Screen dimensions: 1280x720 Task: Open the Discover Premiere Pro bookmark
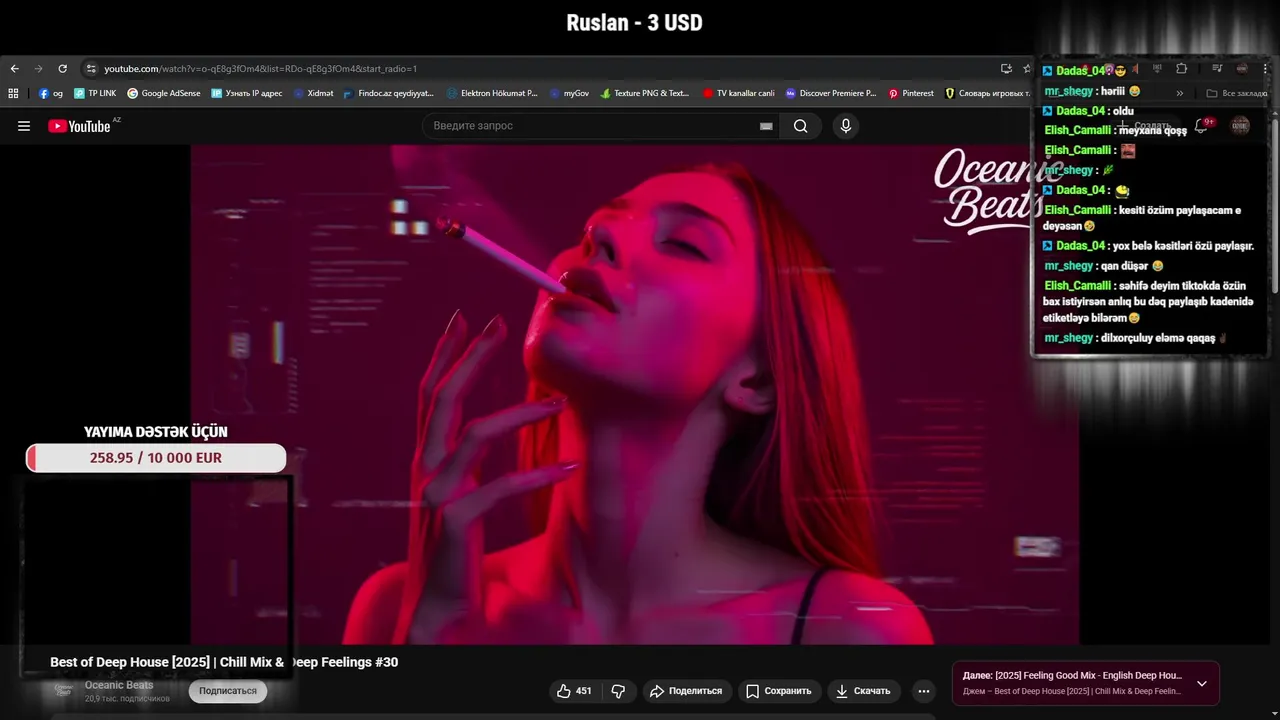pos(831,93)
